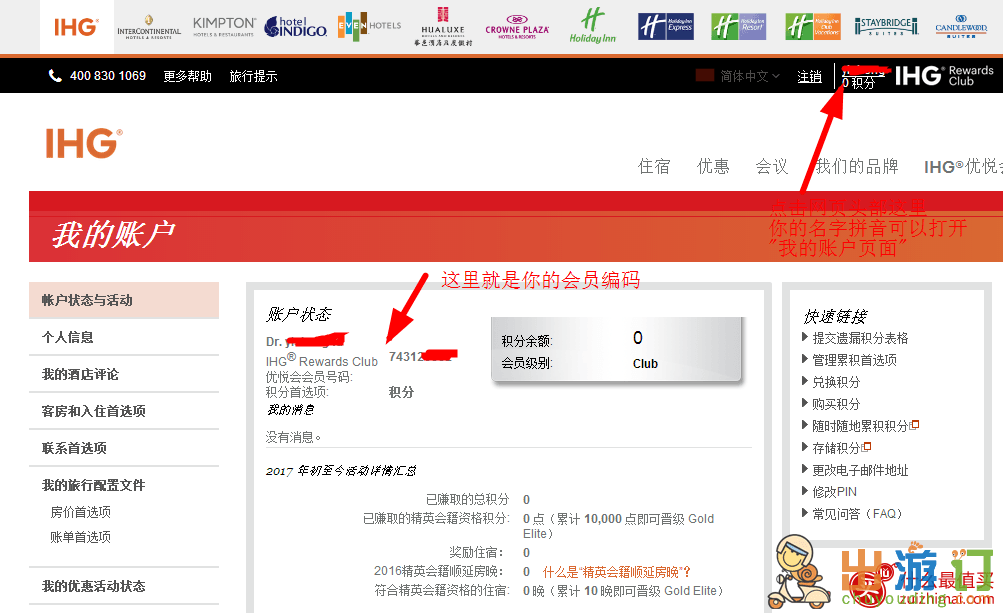The width and height of the screenshot is (1003, 613).
Task: Open the IHG brand logo tab
Action: (x=77, y=27)
